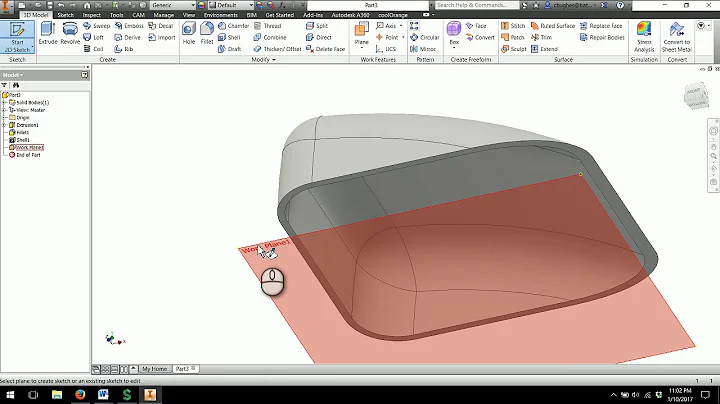Select the Fillet tool
Image resolution: width=720 pixels, height=404 pixels.
tap(207, 34)
